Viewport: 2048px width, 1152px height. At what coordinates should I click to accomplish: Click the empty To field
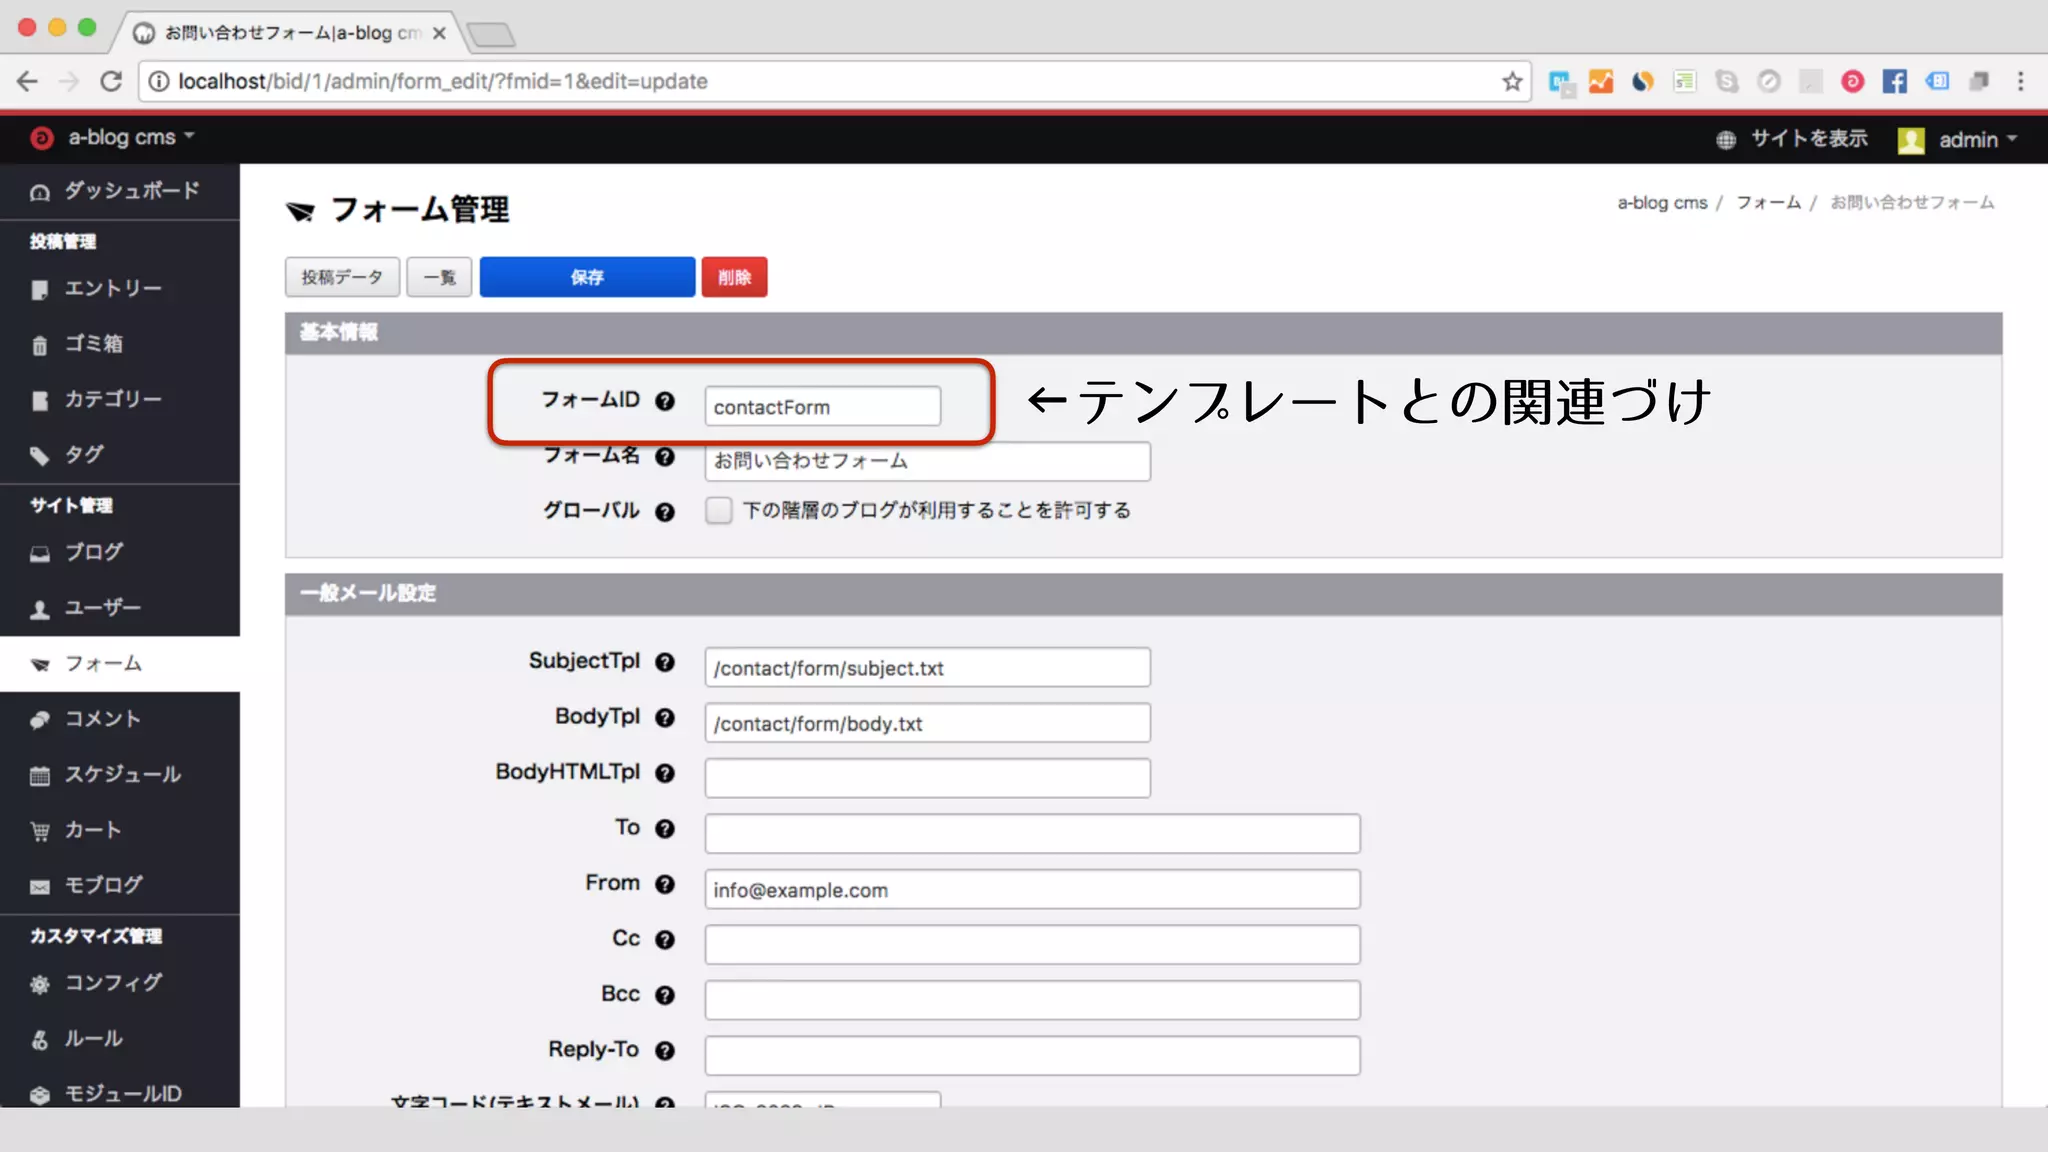pyautogui.click(x=1032, y=834)
